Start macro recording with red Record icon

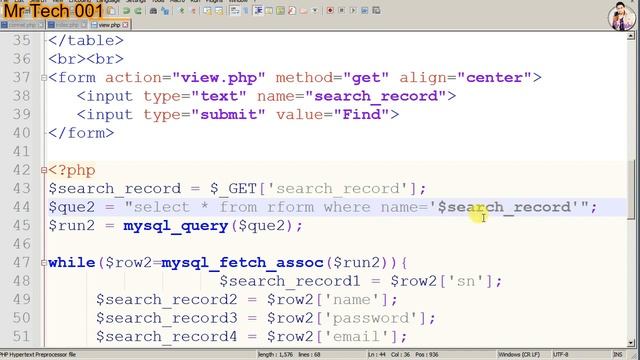coord(330,11)
